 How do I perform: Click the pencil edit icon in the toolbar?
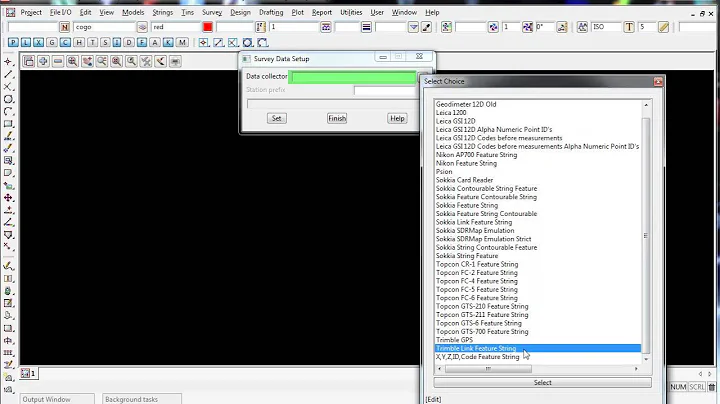click(x=664, y=27)
